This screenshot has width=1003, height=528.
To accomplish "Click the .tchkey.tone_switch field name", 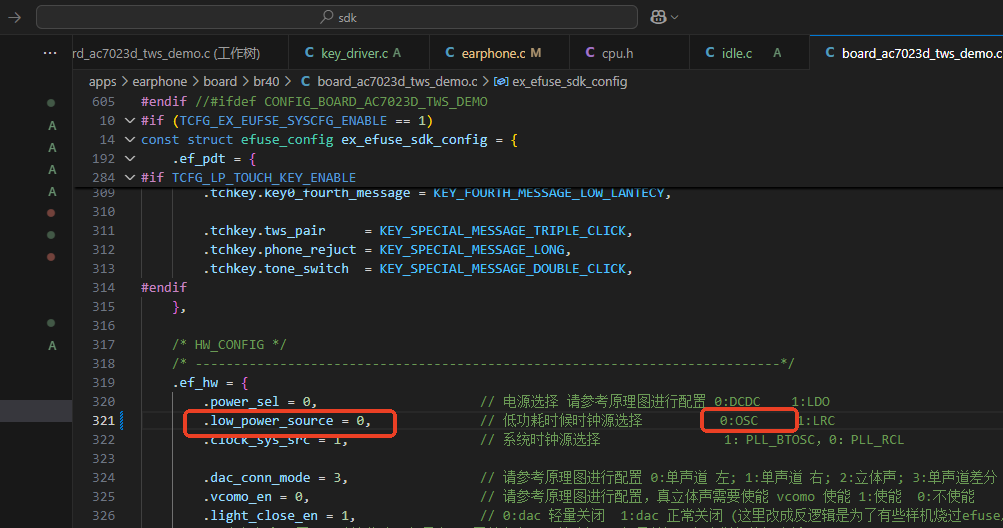I will 276,269.
